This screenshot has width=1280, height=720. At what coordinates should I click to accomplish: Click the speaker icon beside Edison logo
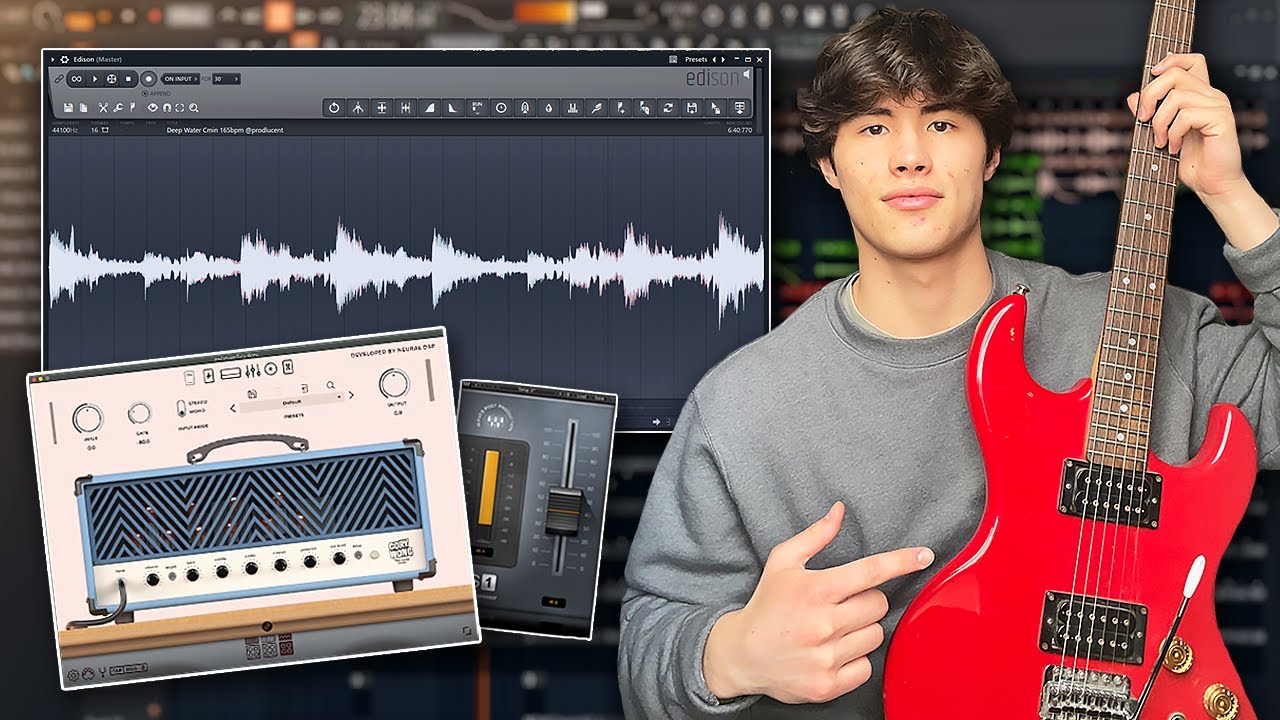pos(746,74)
